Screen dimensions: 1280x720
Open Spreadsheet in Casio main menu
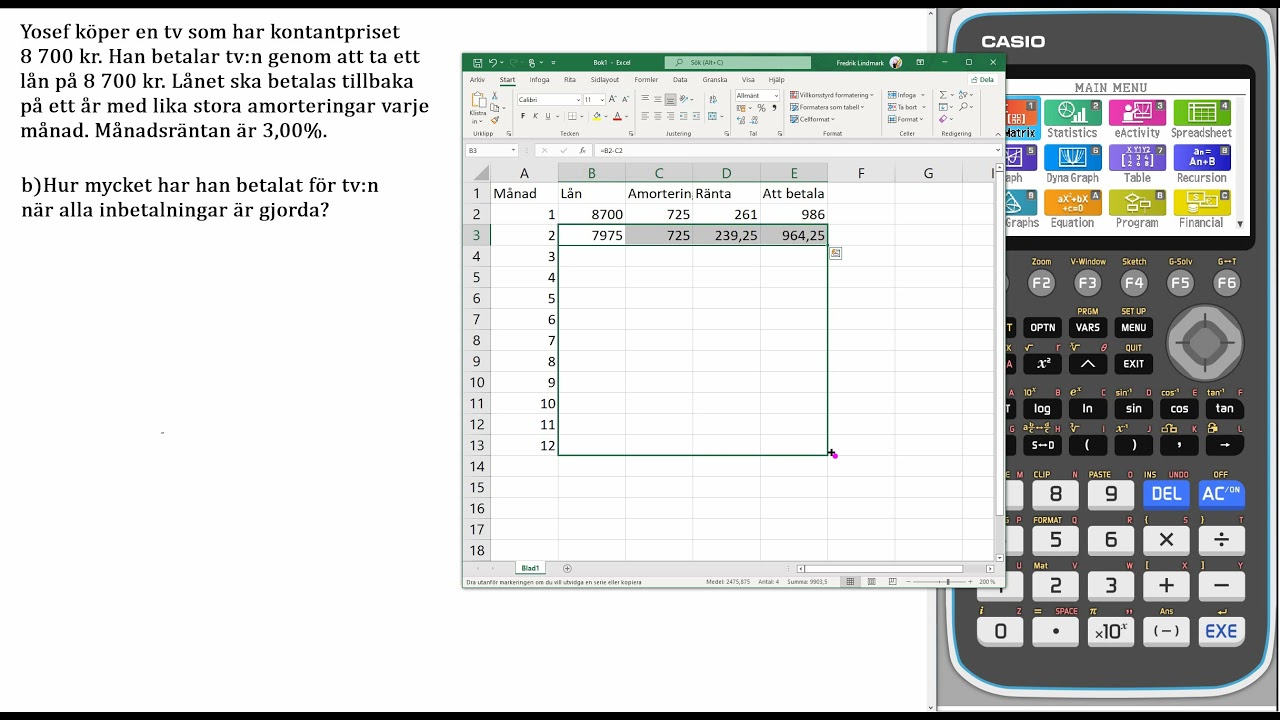1202,118
